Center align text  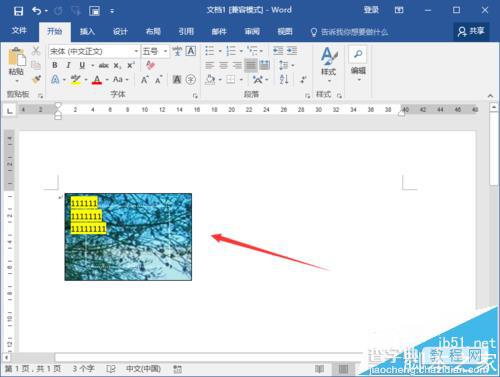pos(223,65)
